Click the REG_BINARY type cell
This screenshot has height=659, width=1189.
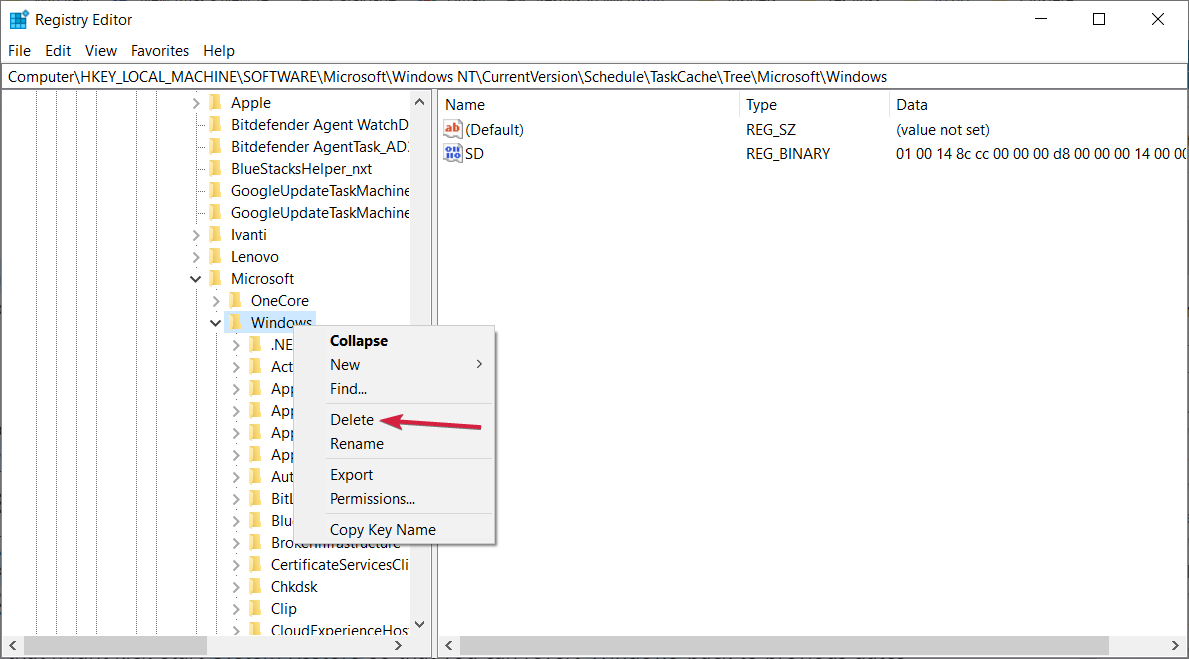(788, 153)
